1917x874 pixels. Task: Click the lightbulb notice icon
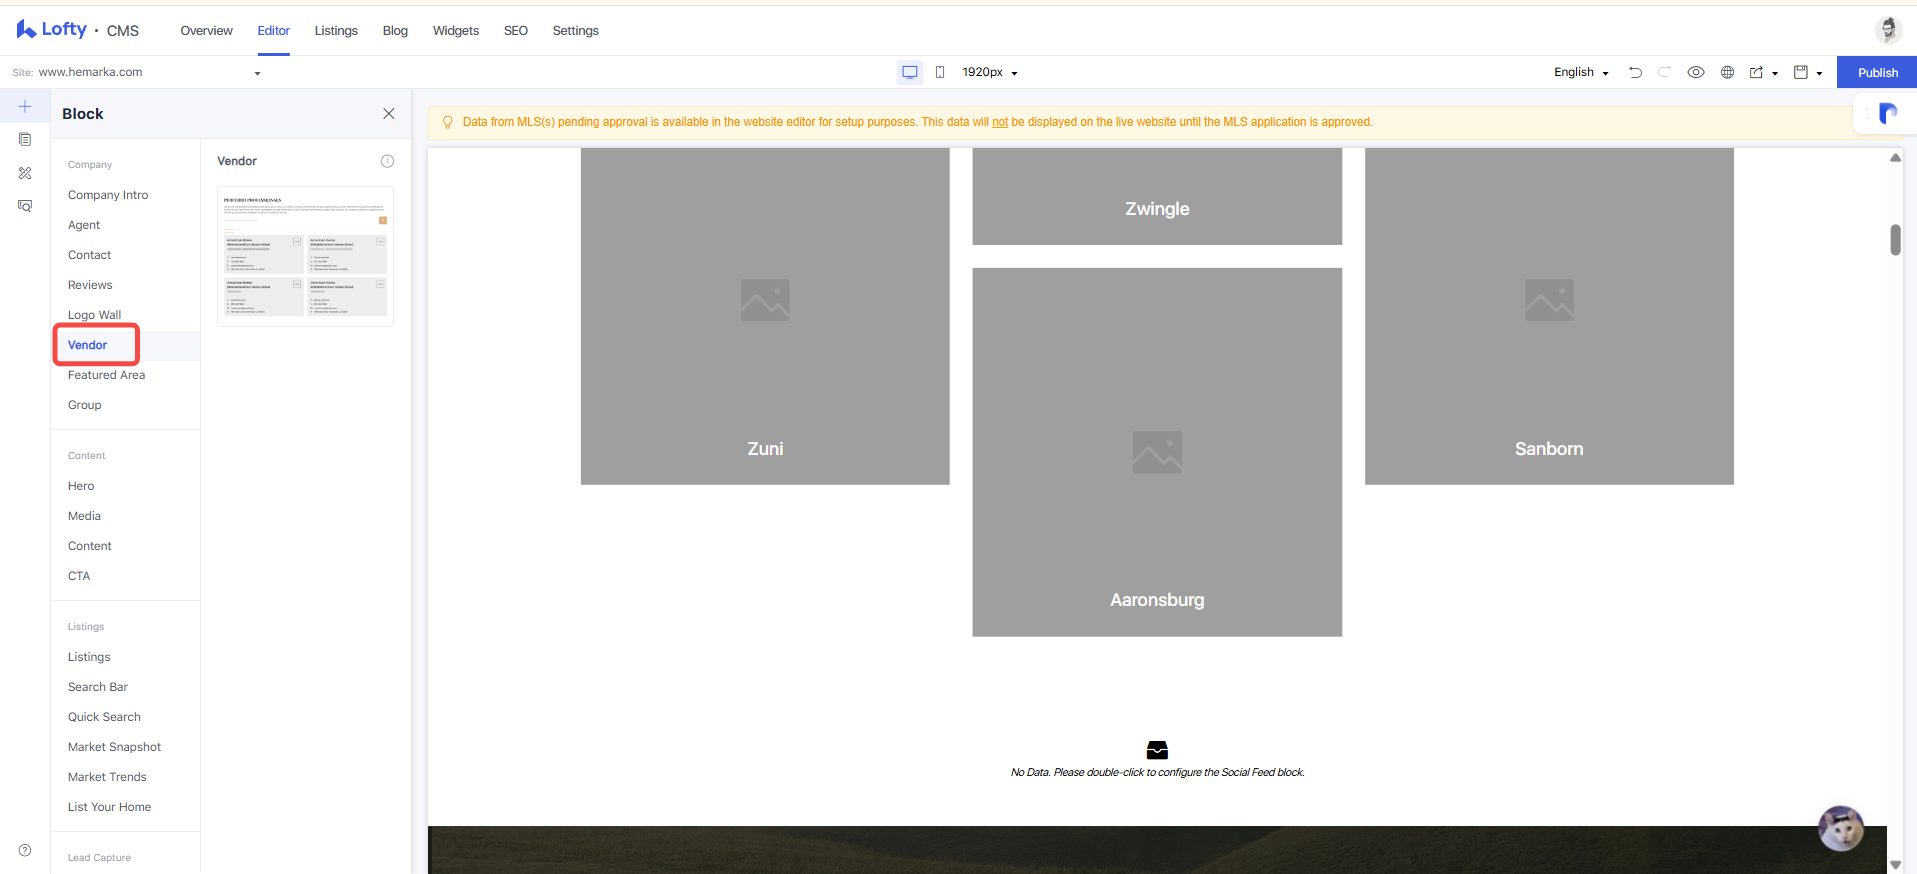point(447,122)
